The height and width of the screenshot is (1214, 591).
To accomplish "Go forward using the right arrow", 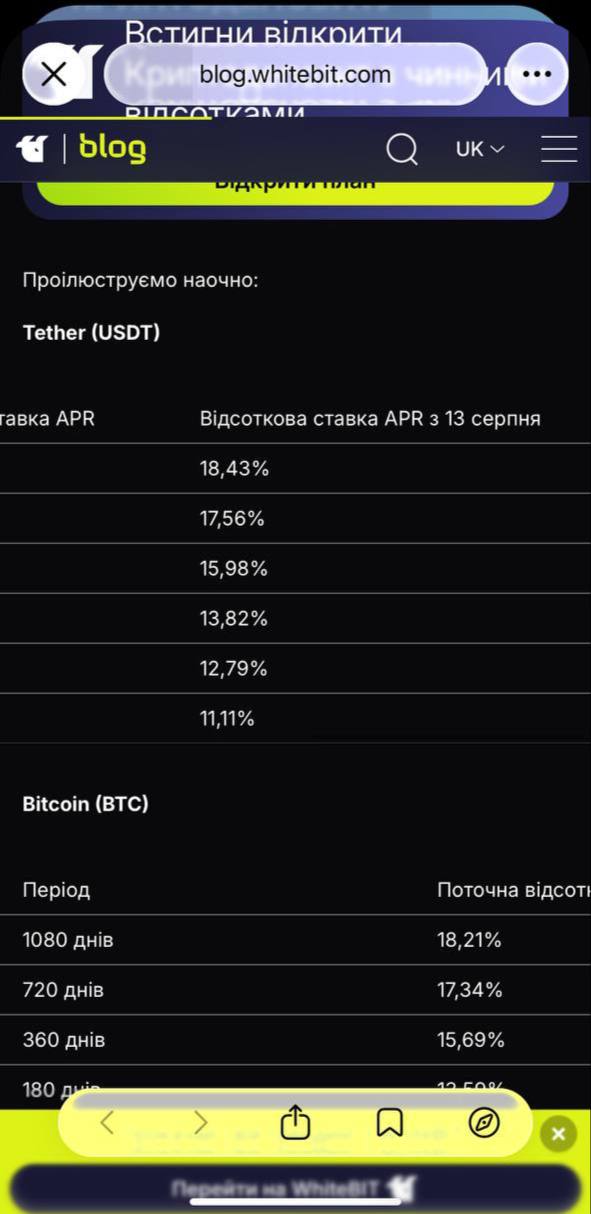I will point(201,1123).
